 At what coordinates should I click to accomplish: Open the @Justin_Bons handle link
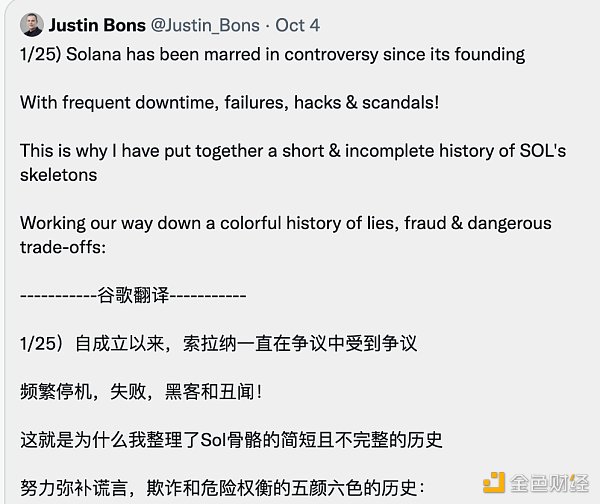pos(205,26)
